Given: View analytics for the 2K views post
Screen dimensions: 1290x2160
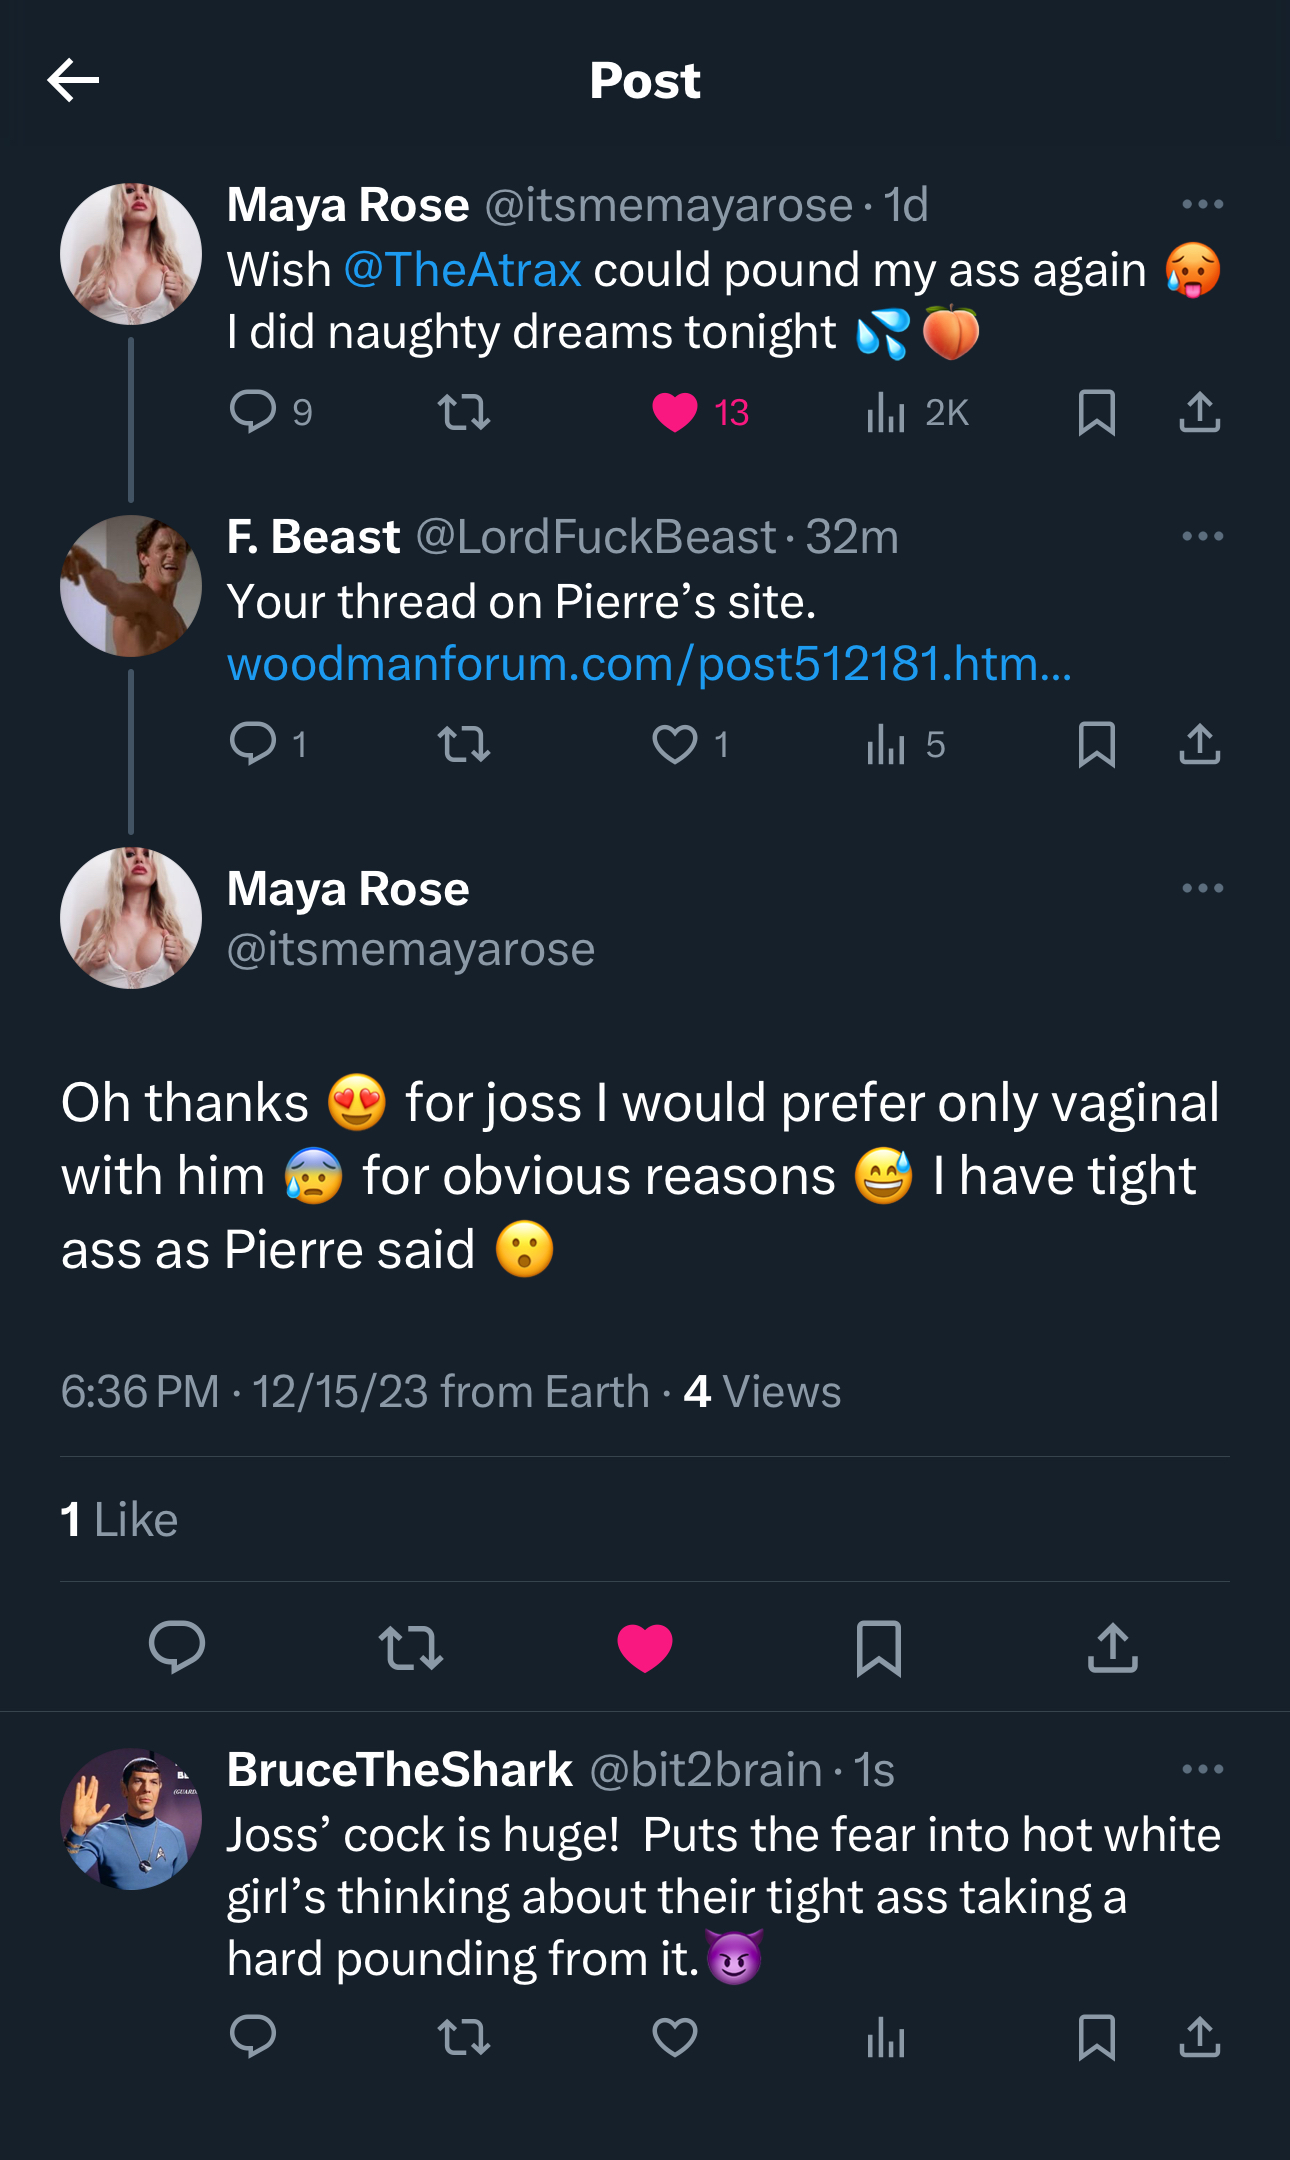Looking at the screenshot, I should coord(886,411).
